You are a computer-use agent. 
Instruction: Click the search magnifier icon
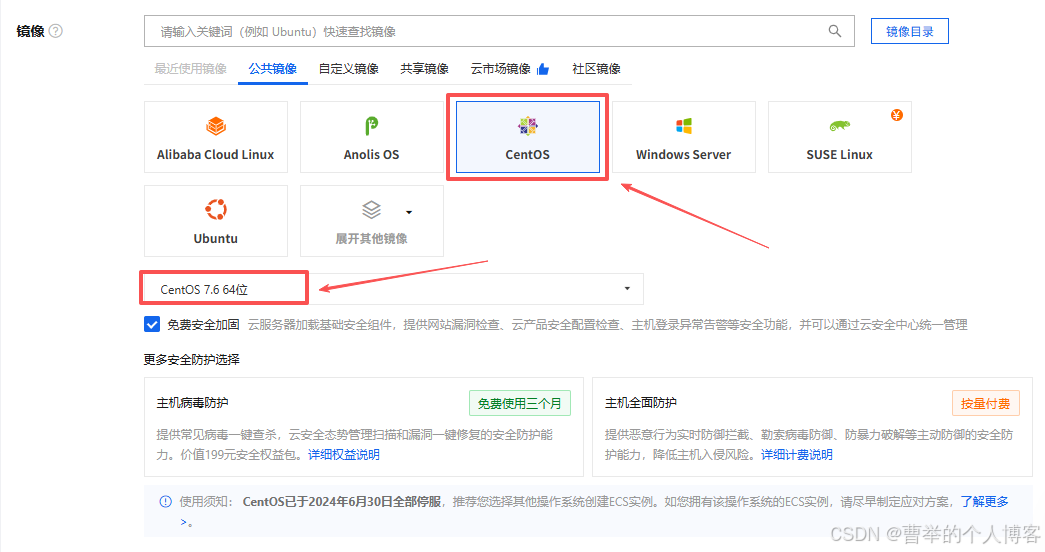pyautogui.click(x=834, y=31)
